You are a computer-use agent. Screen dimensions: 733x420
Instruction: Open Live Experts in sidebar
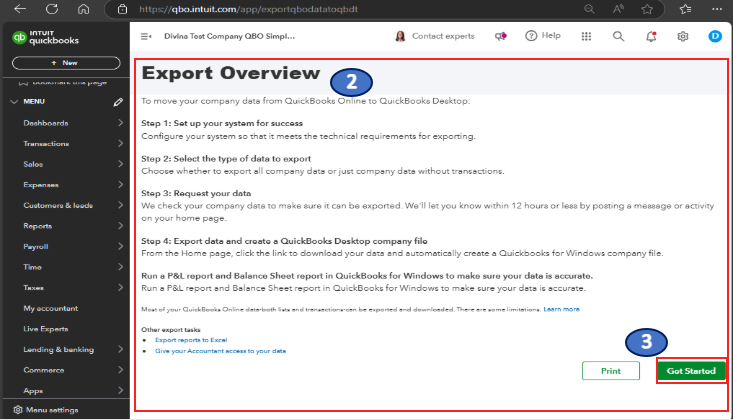[x=46, y=329]
